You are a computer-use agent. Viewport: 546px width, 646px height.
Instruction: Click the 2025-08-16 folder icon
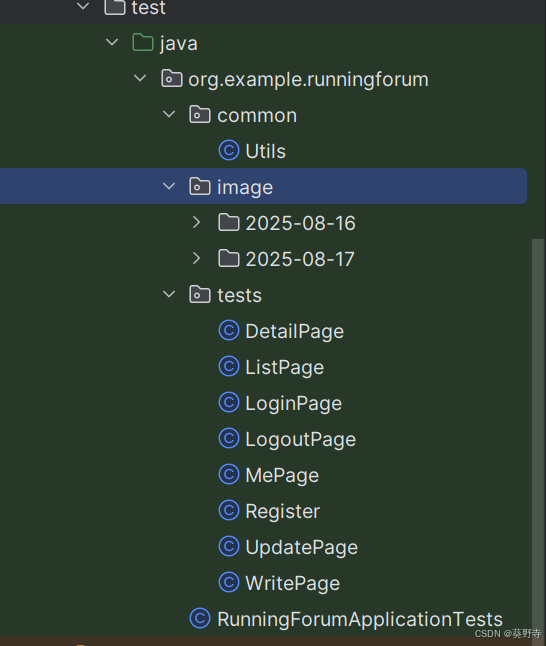pos(229,222)
